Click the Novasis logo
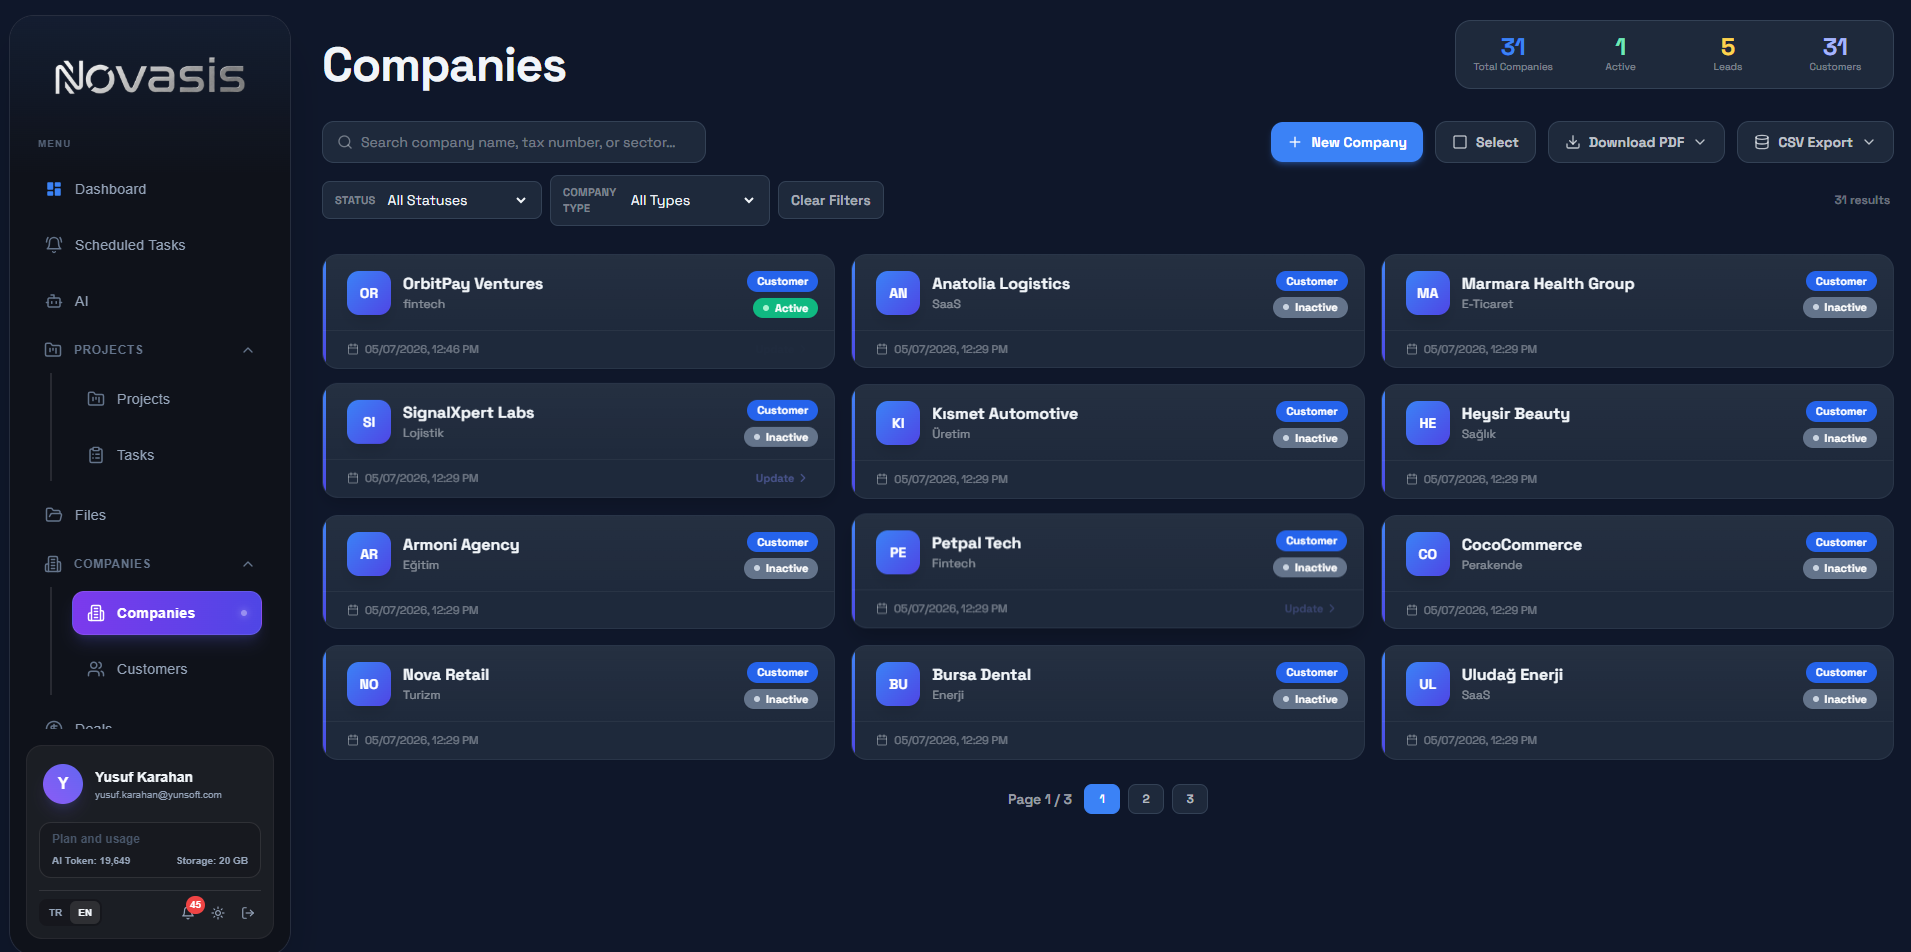The width and height of the screenshot is (1911, 952). click(150, 77)
